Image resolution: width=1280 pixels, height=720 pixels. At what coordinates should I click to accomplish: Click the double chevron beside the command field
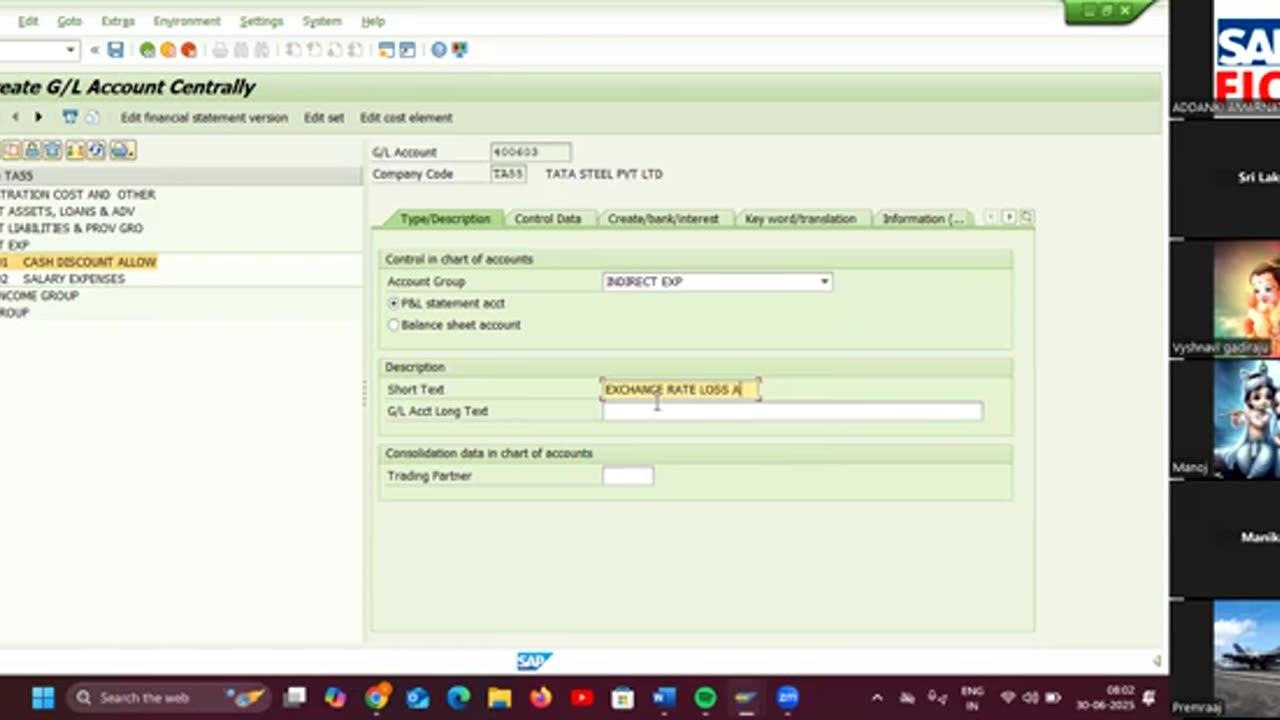pos(94,49)
